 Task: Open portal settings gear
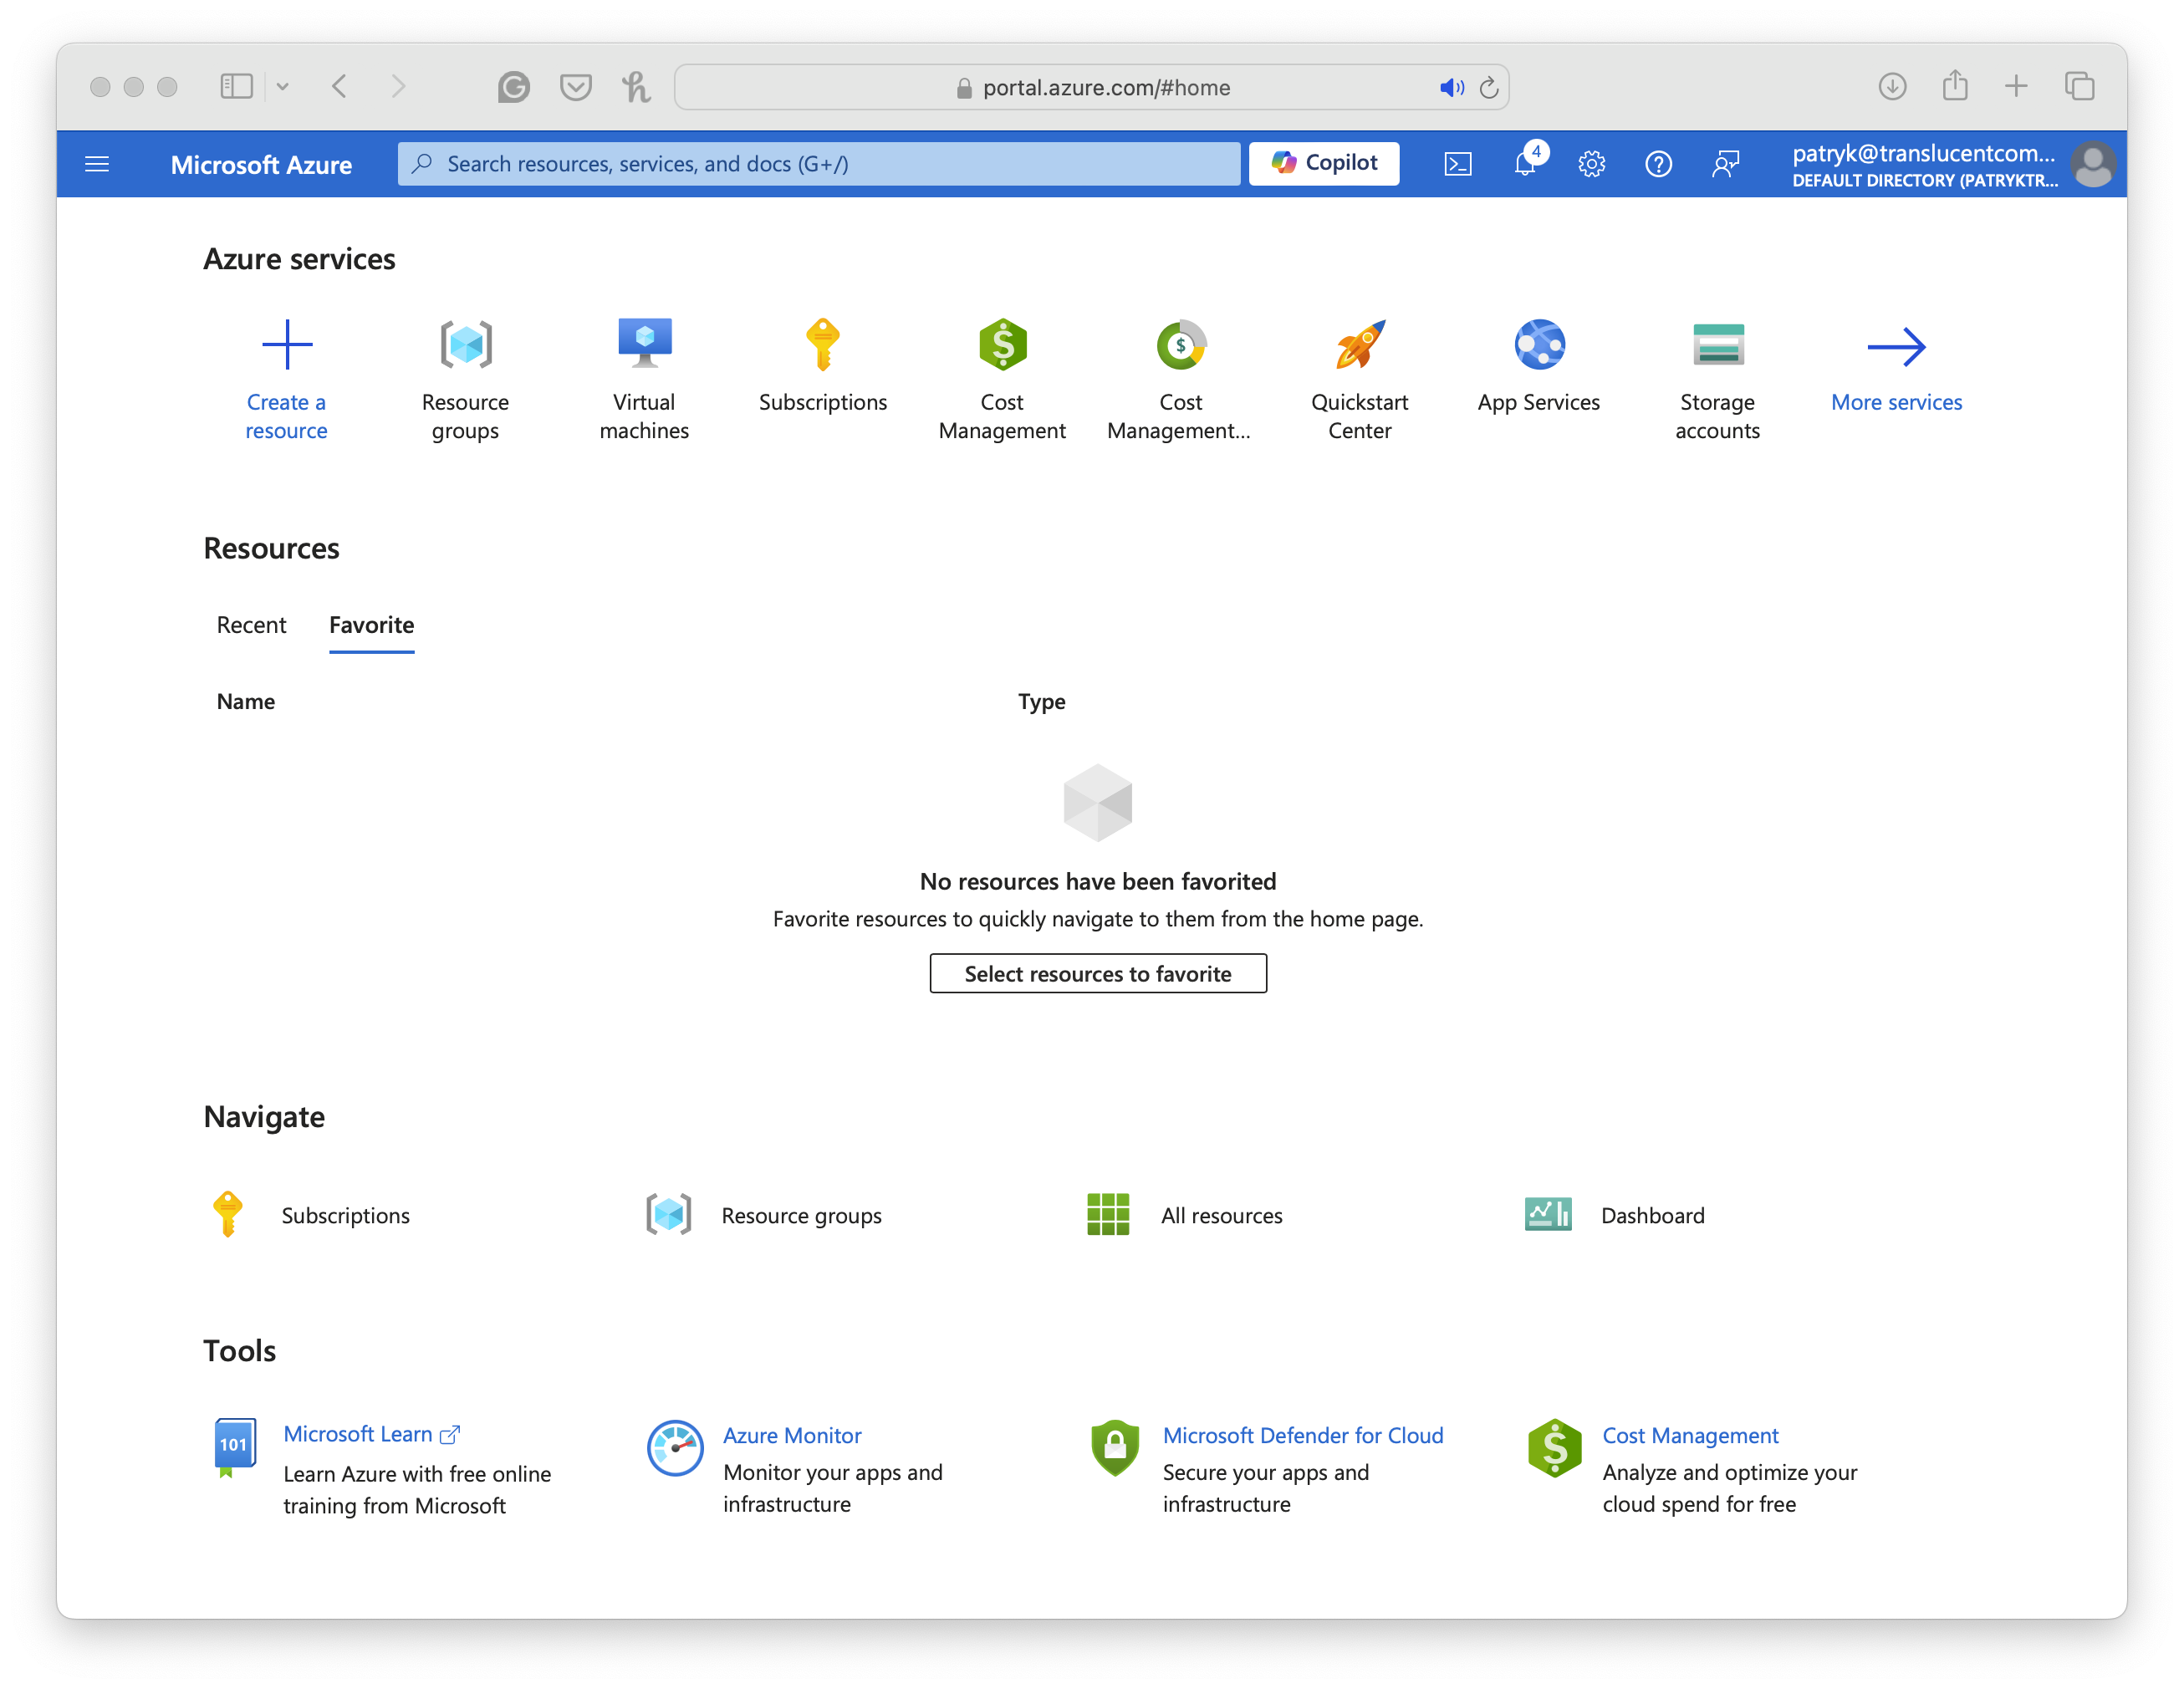point(1591,164)
